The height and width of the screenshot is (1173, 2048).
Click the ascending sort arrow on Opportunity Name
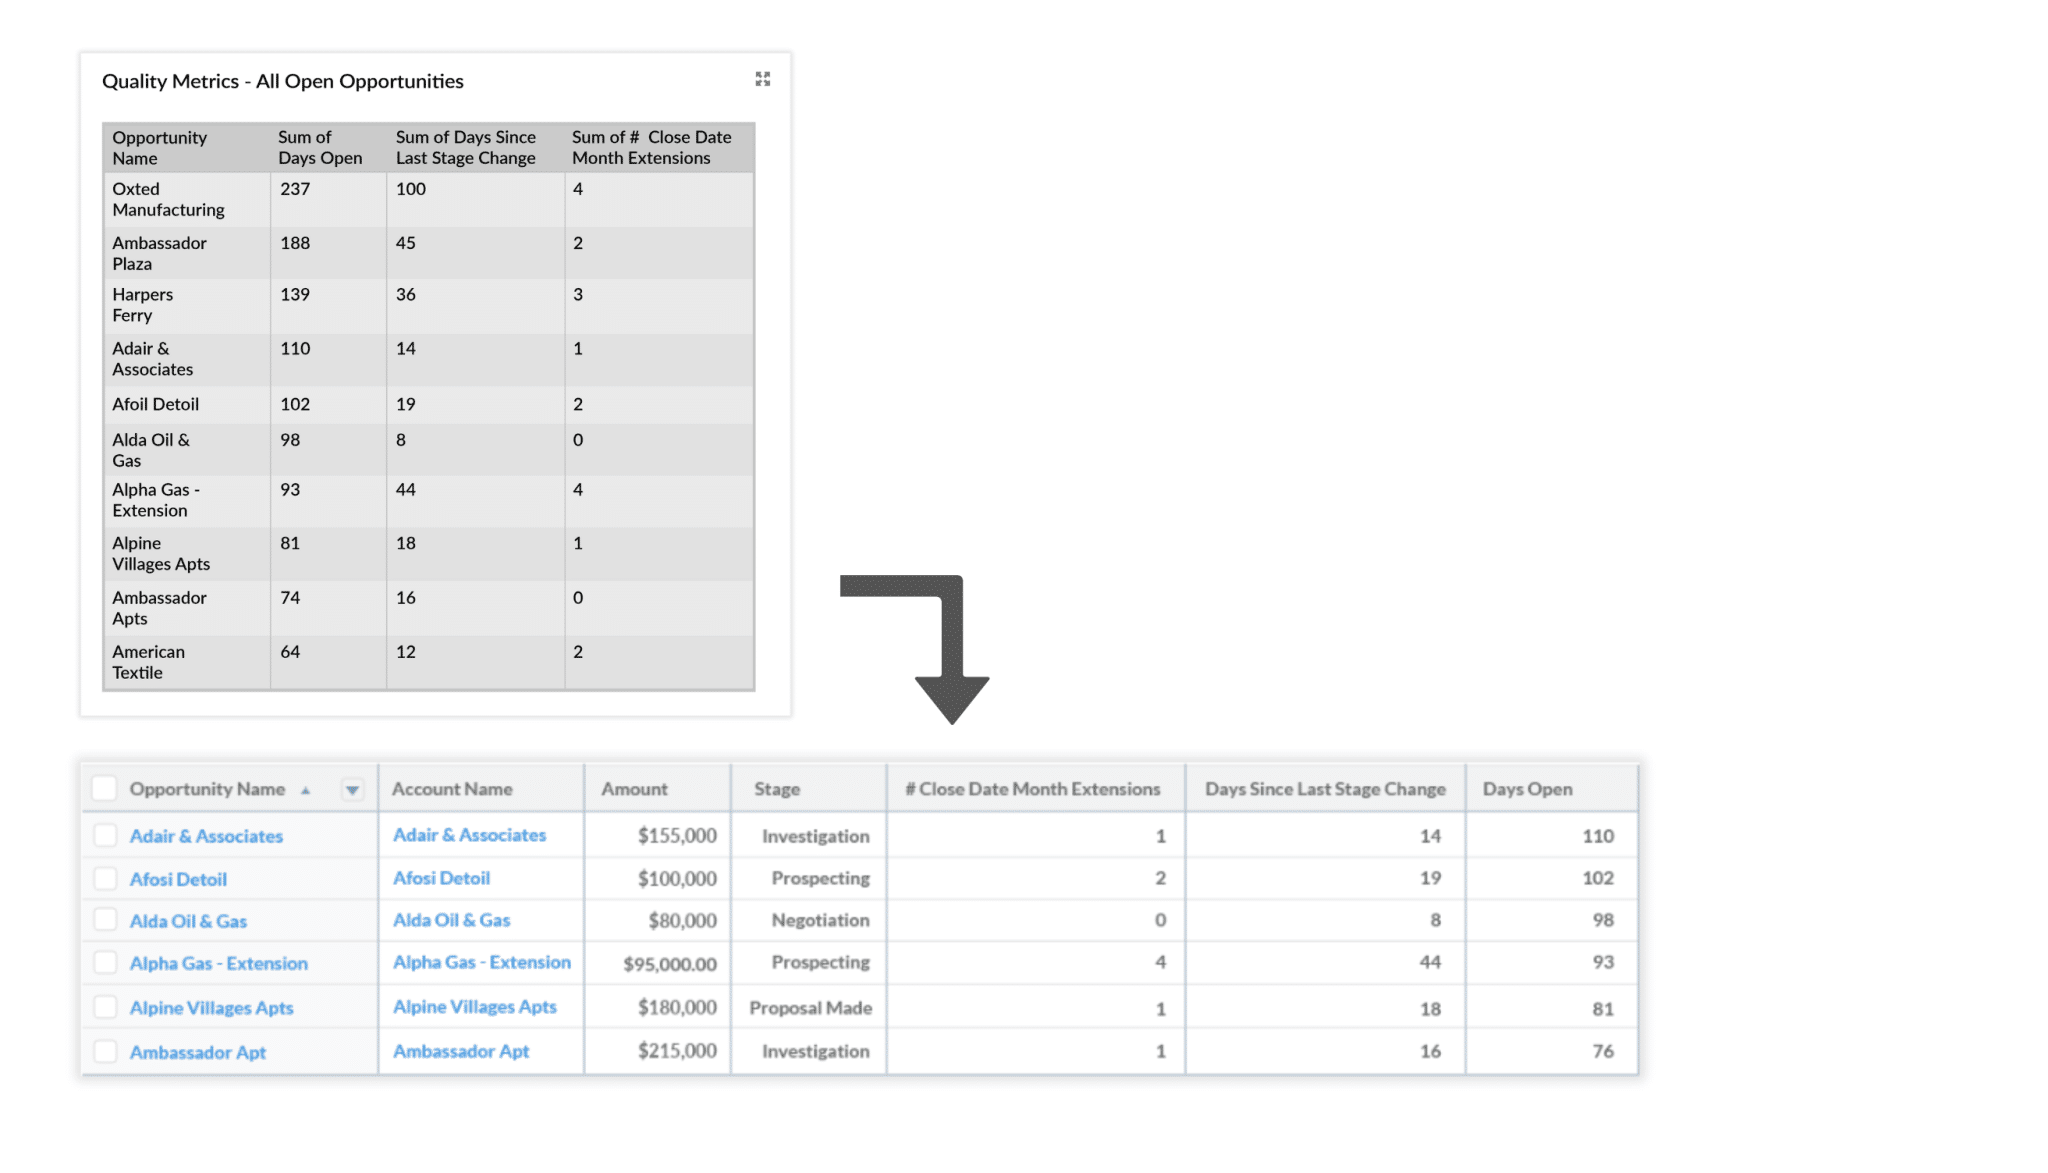[306, 789]
